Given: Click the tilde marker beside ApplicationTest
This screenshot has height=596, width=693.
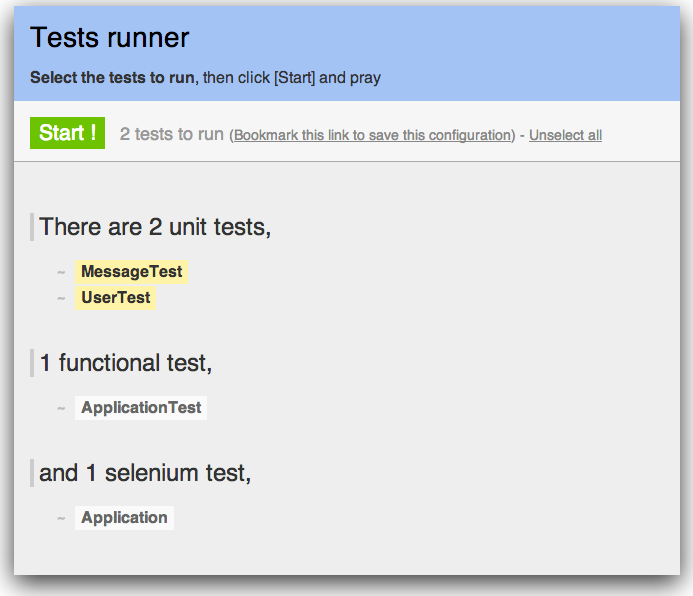Looking at the screenshot, I should pyautogui.click(x=61, y=408).
